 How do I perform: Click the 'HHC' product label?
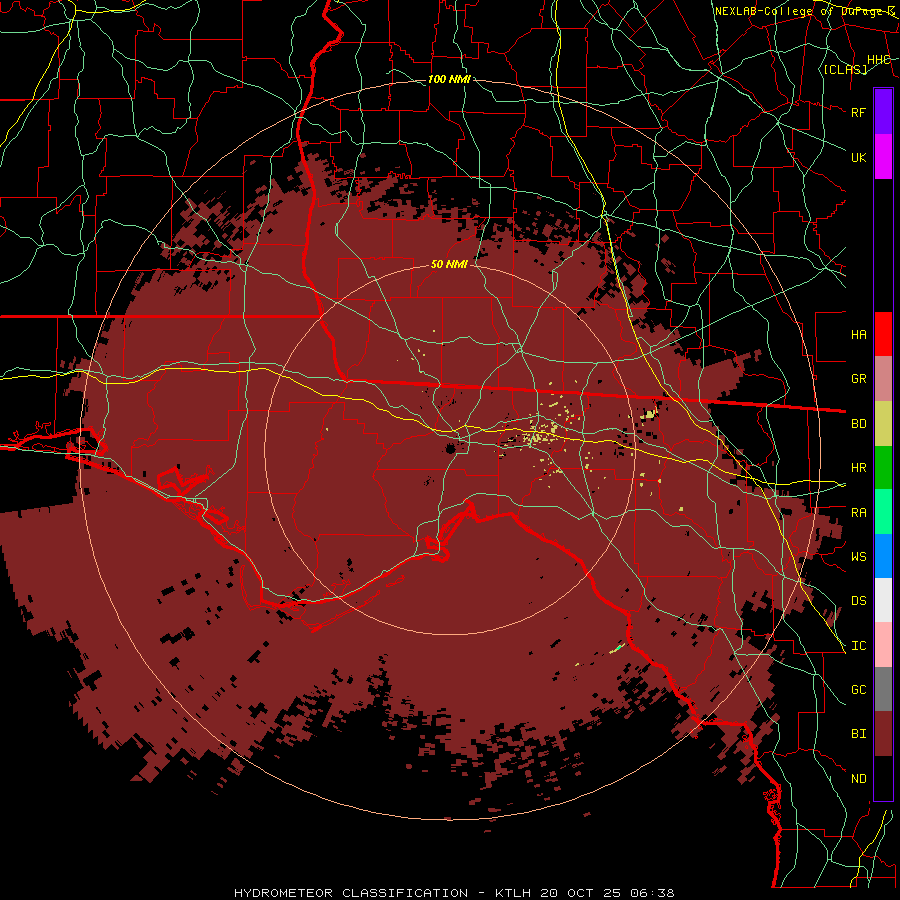pyautogui.click(x=879, y=60)
